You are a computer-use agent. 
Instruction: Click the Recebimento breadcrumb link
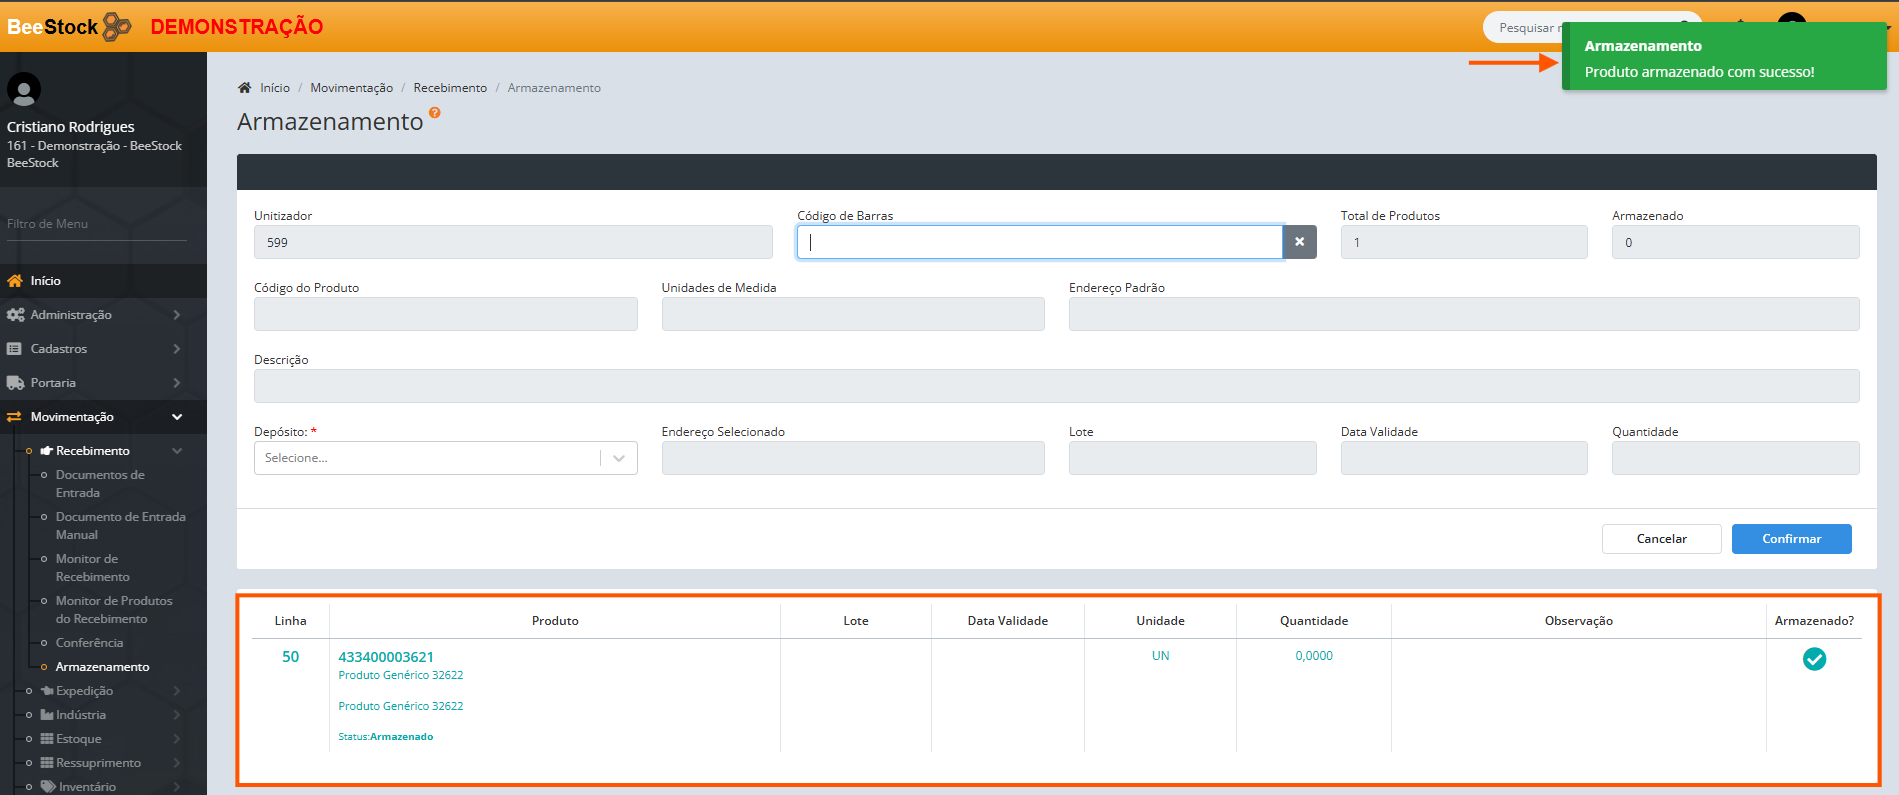pyautogui.click(x=450, y=88)
